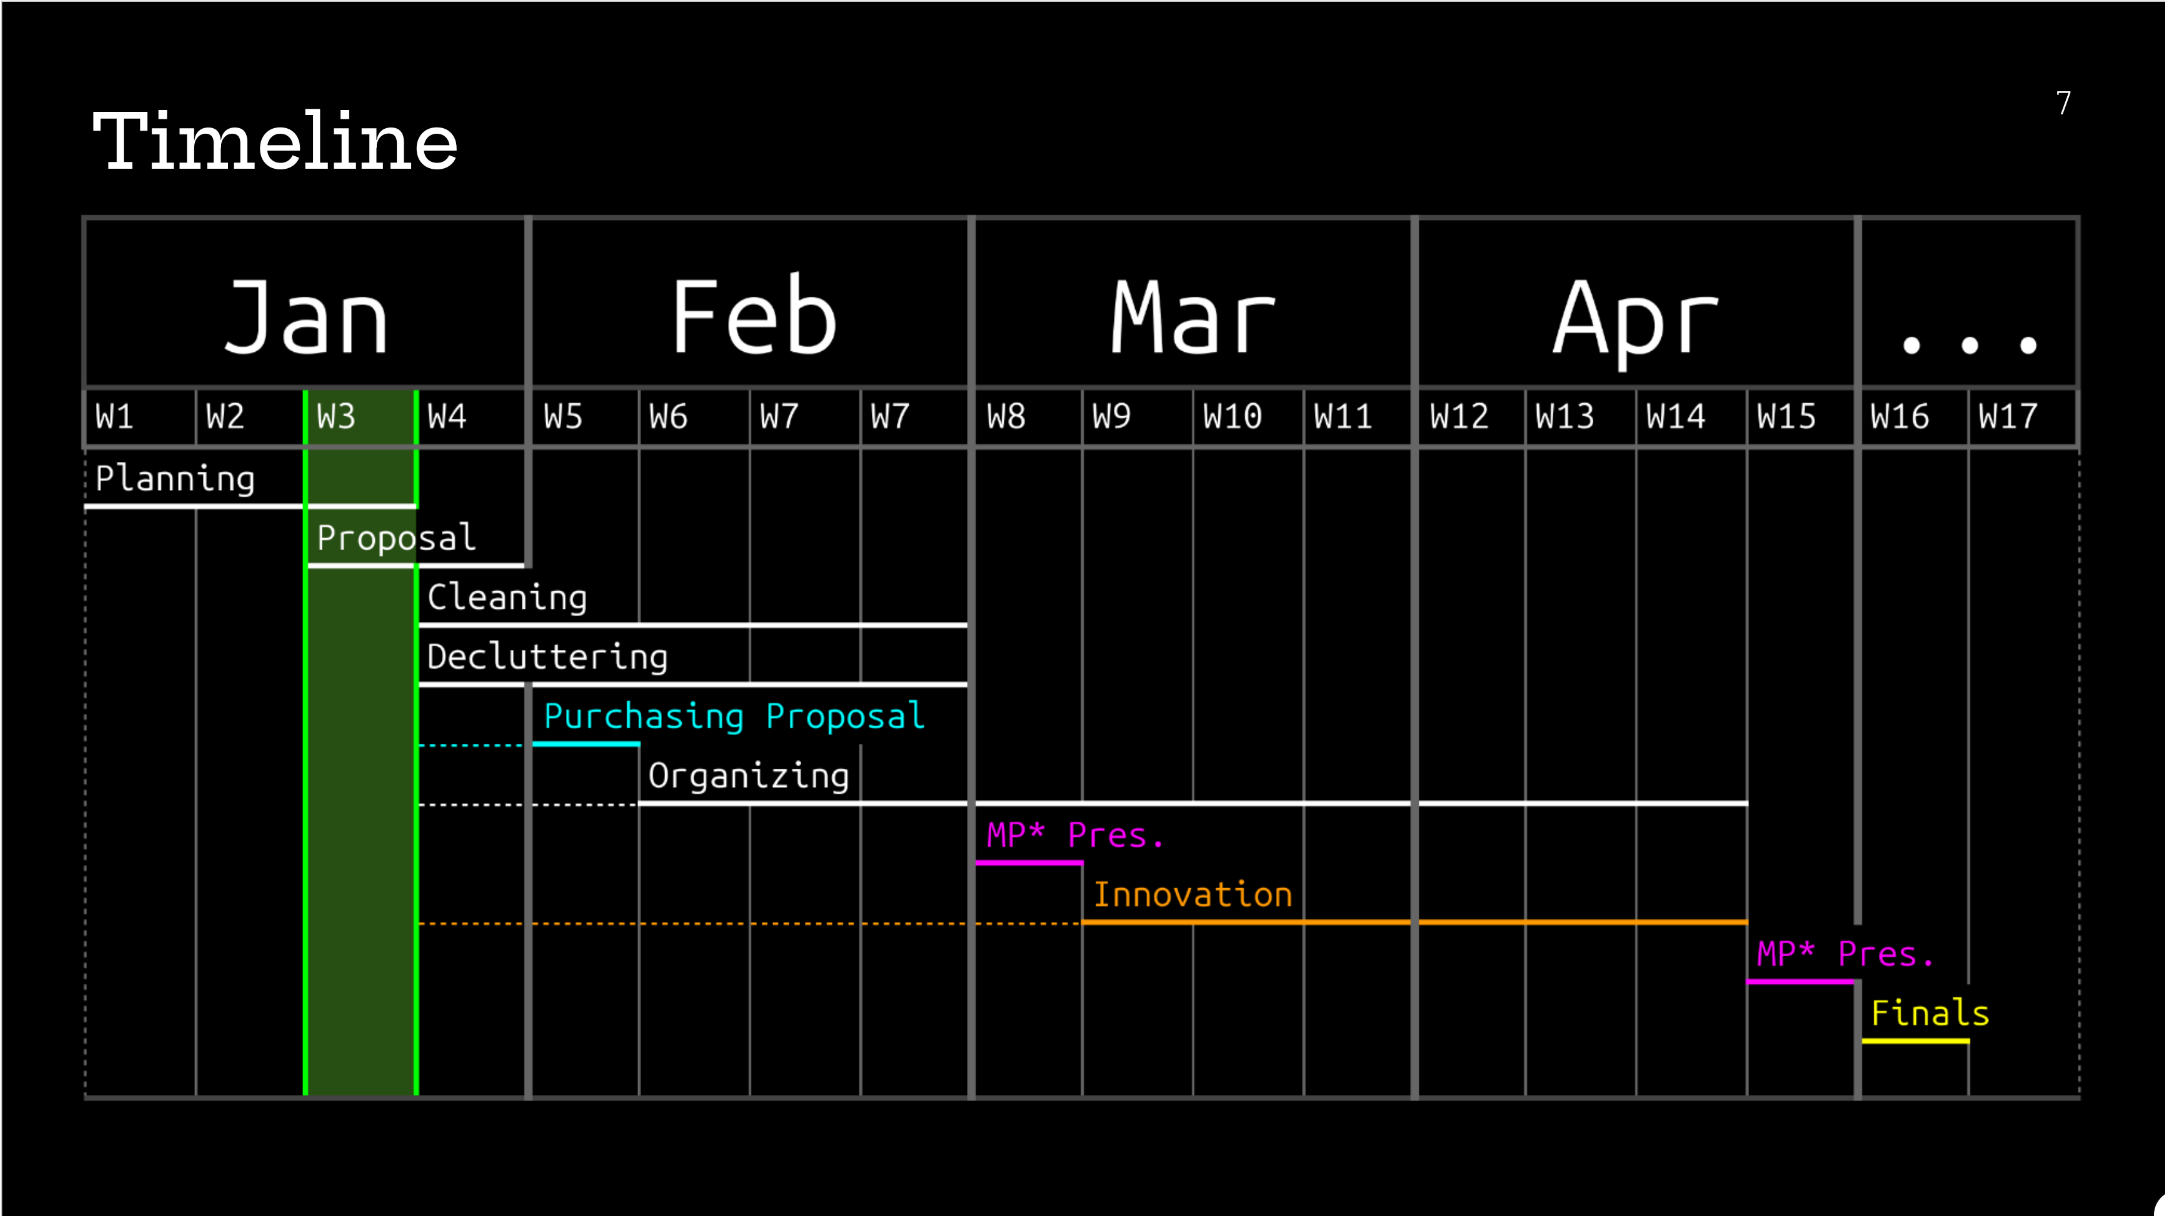Click the W13 week cell
Viewport: 2165px width, 1216px height.
1581,416
